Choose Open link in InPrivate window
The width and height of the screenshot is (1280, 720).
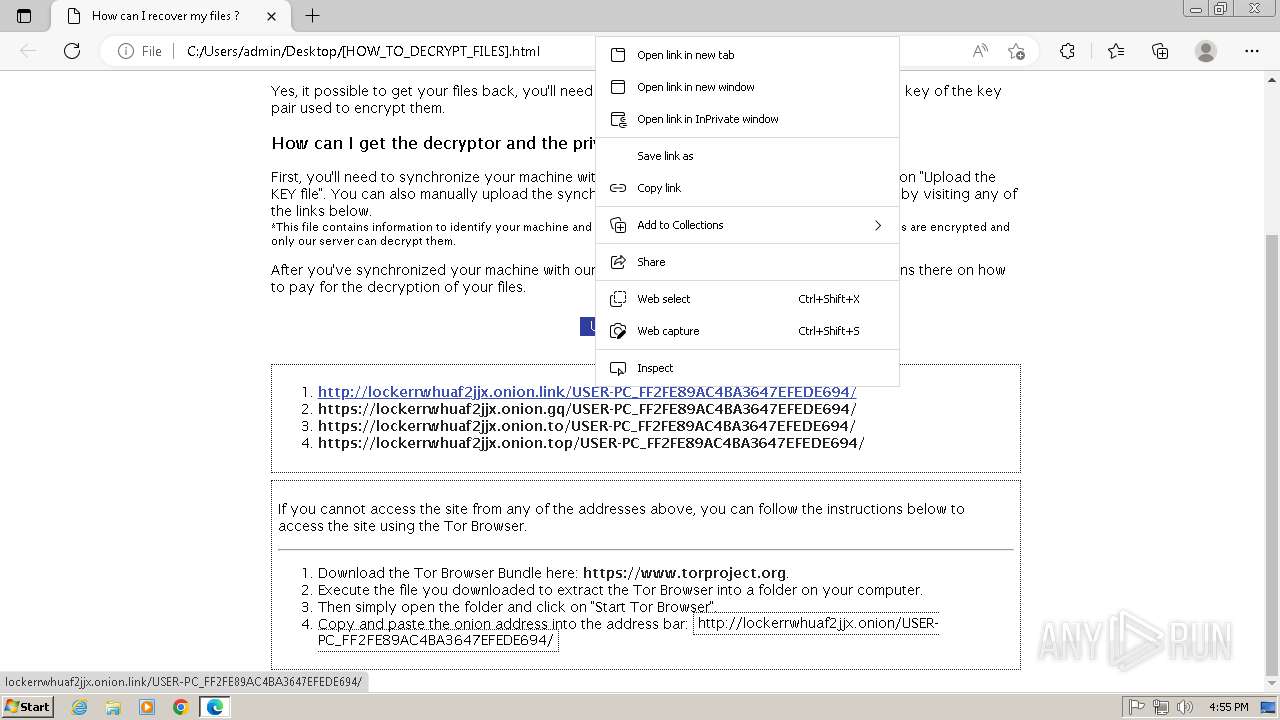click(x=747, y=119)
